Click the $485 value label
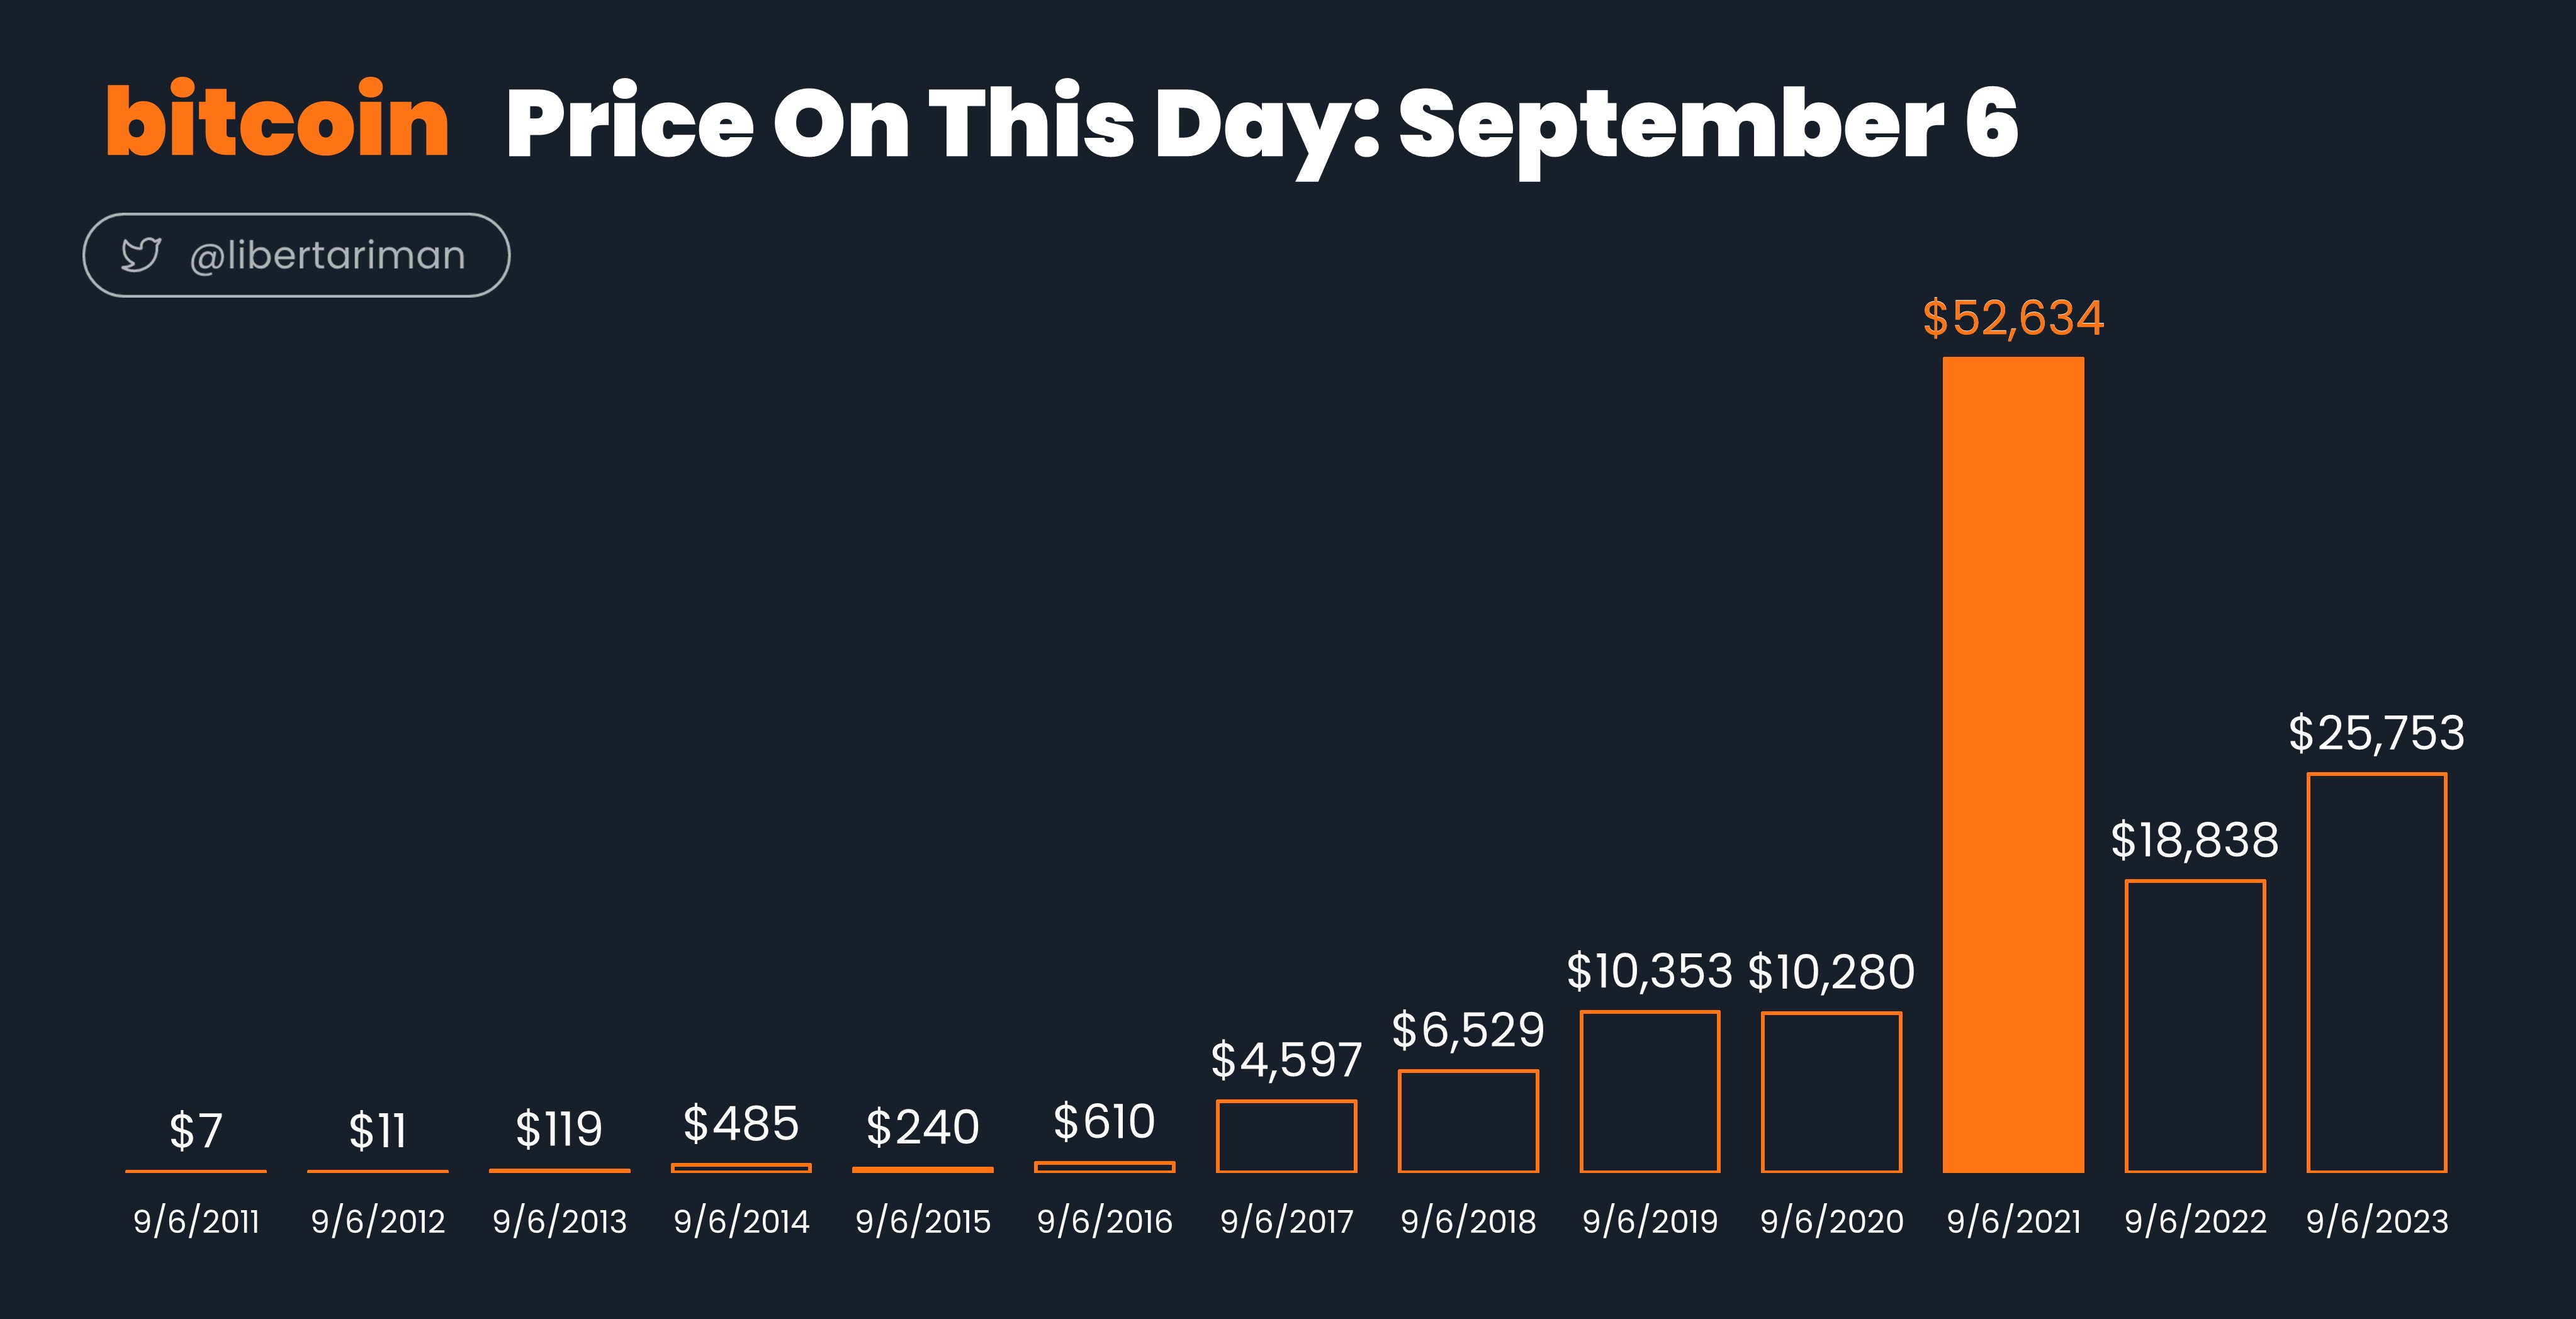The image size is (2576, 1319). (741, 1123)
